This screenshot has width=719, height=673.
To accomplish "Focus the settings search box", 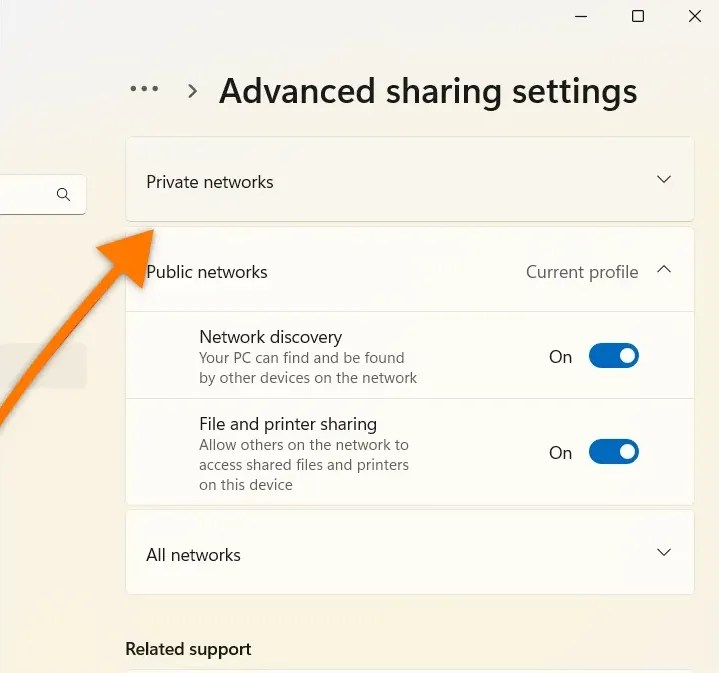I will tap(43, 194).
